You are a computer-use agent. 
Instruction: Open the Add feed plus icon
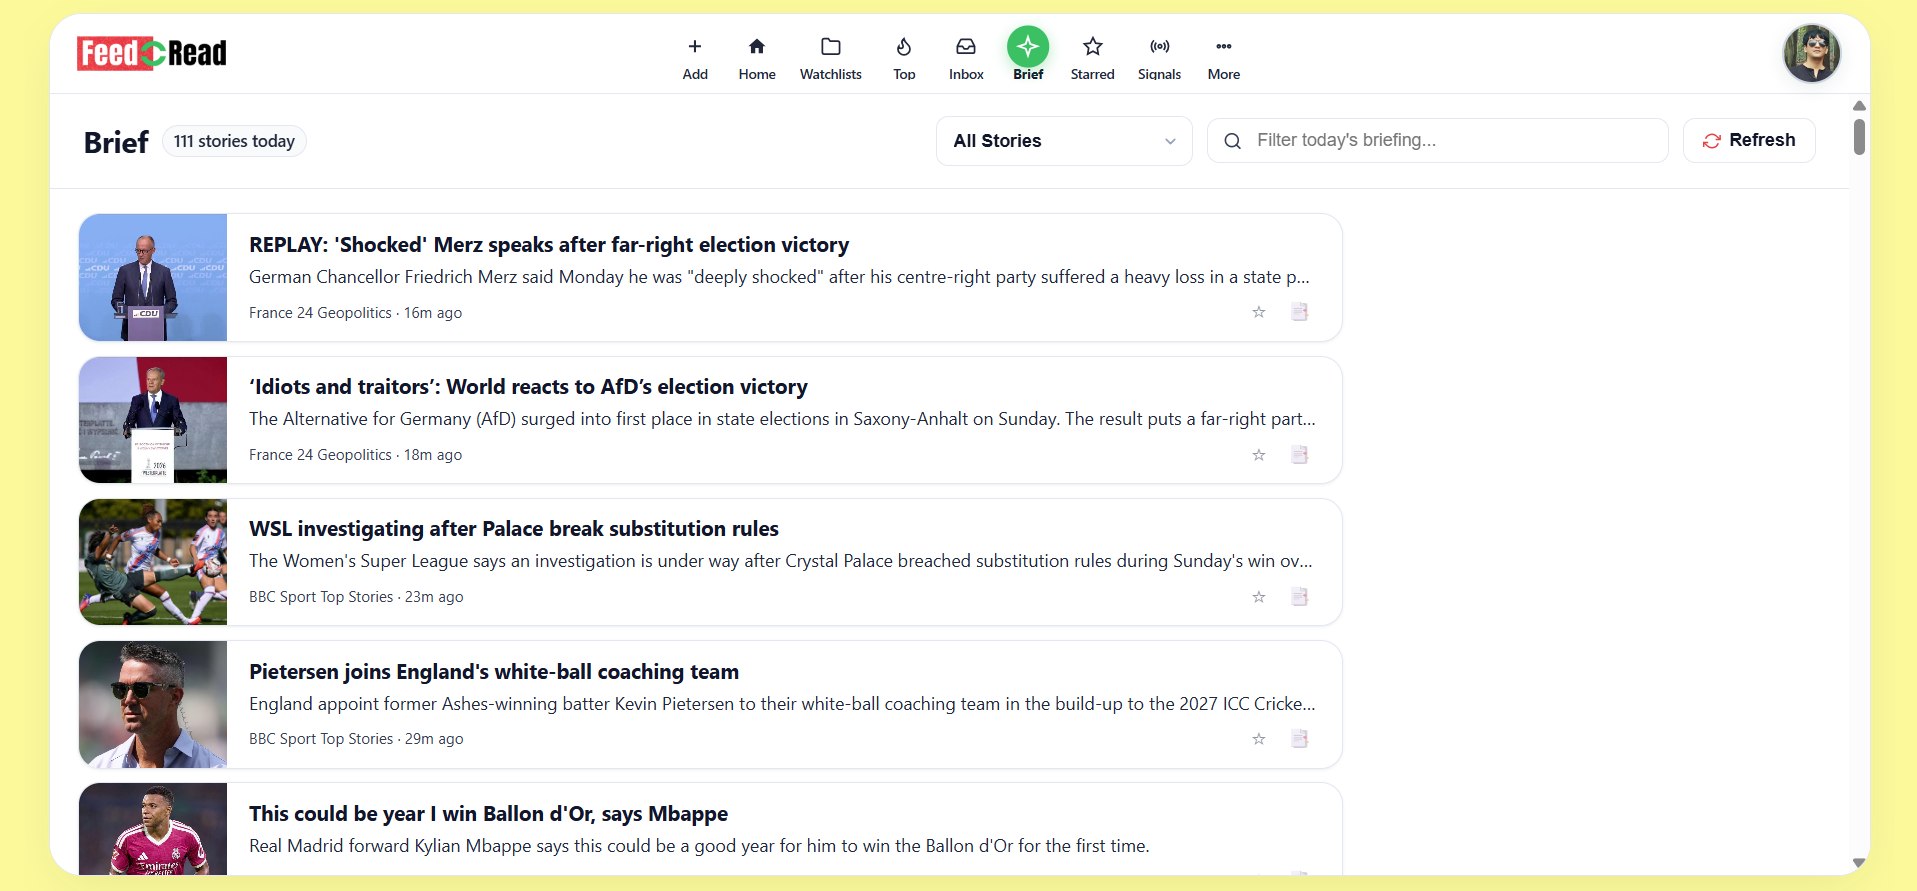coord(695,46)
